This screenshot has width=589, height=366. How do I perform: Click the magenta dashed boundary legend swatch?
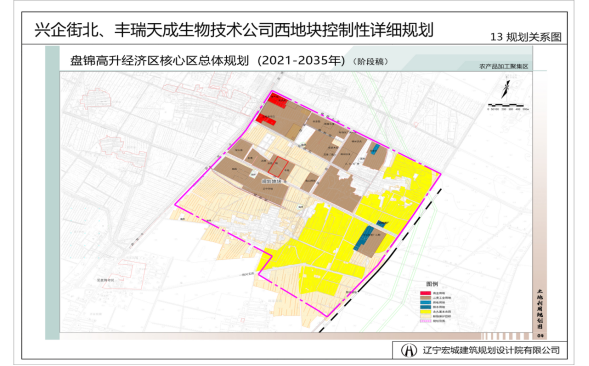[x=425, y=321]
